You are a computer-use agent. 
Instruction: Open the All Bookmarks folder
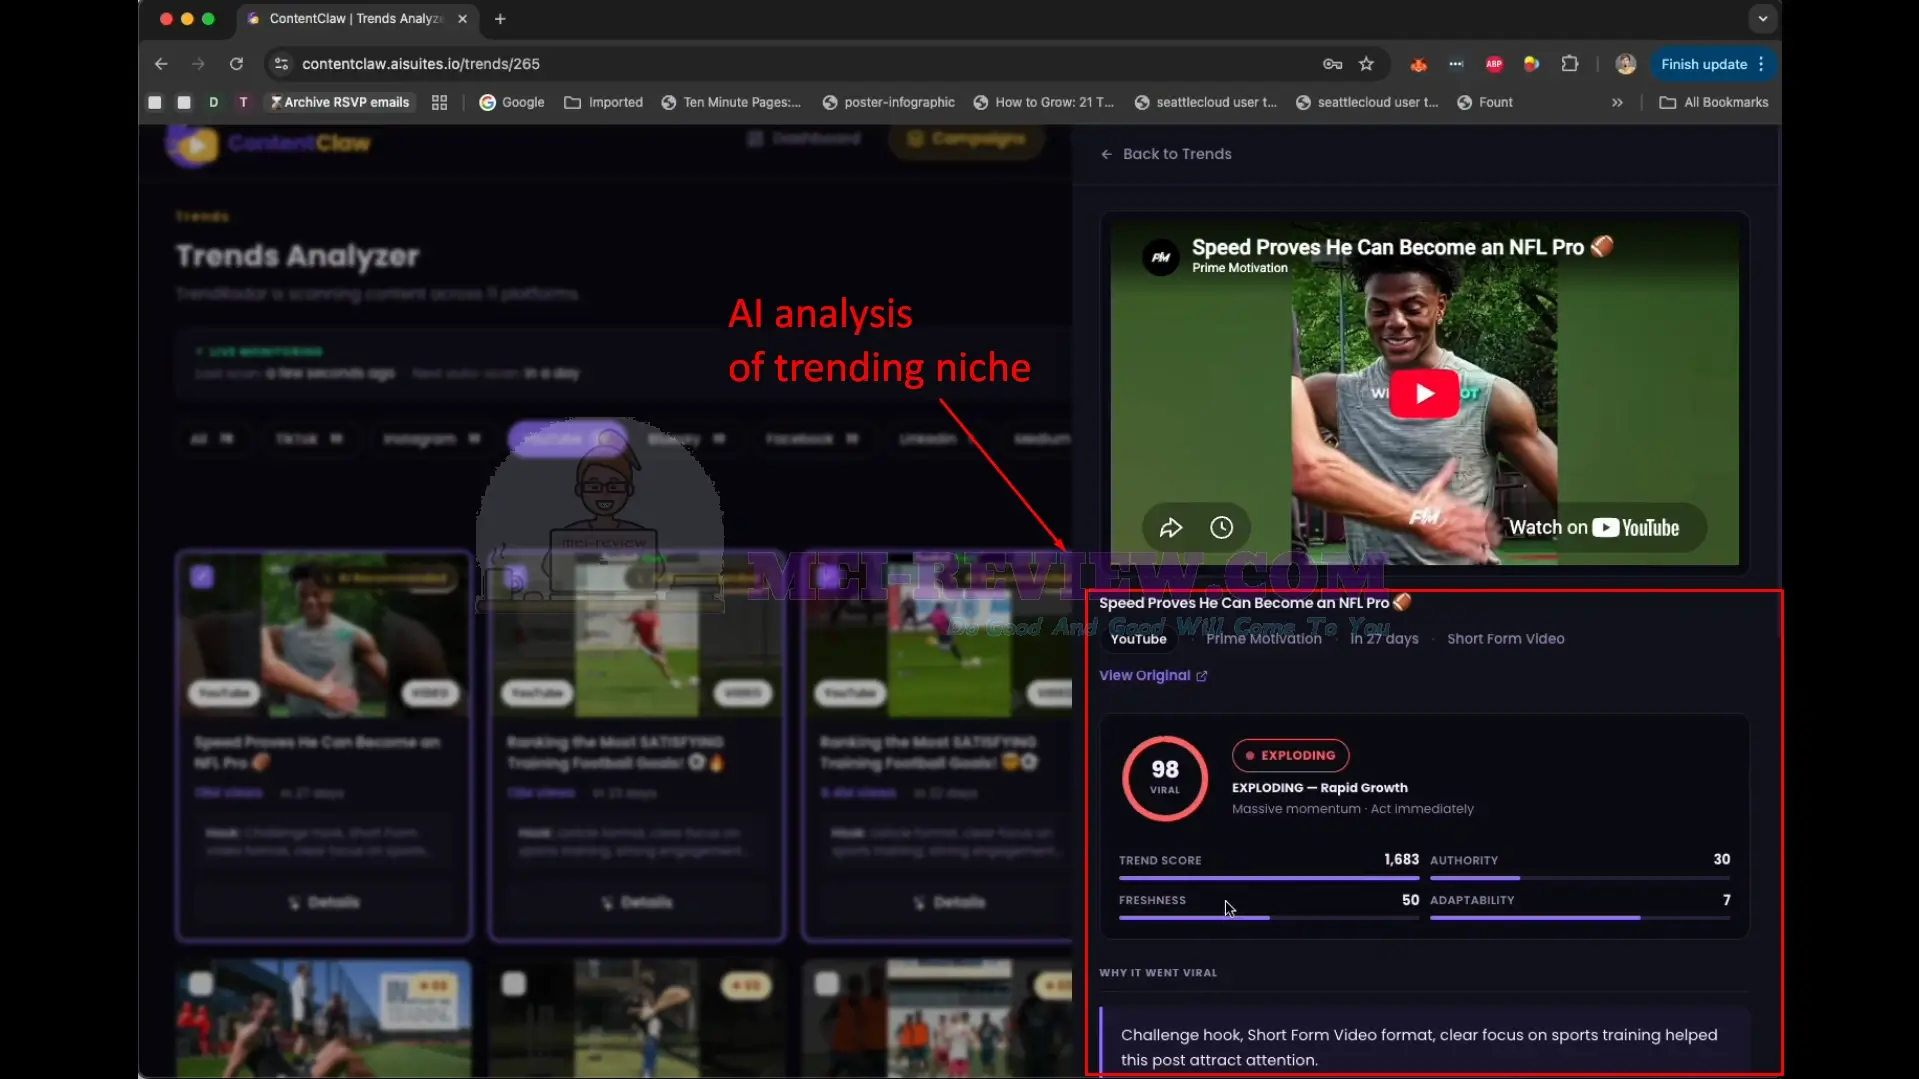click(1714, 102)
